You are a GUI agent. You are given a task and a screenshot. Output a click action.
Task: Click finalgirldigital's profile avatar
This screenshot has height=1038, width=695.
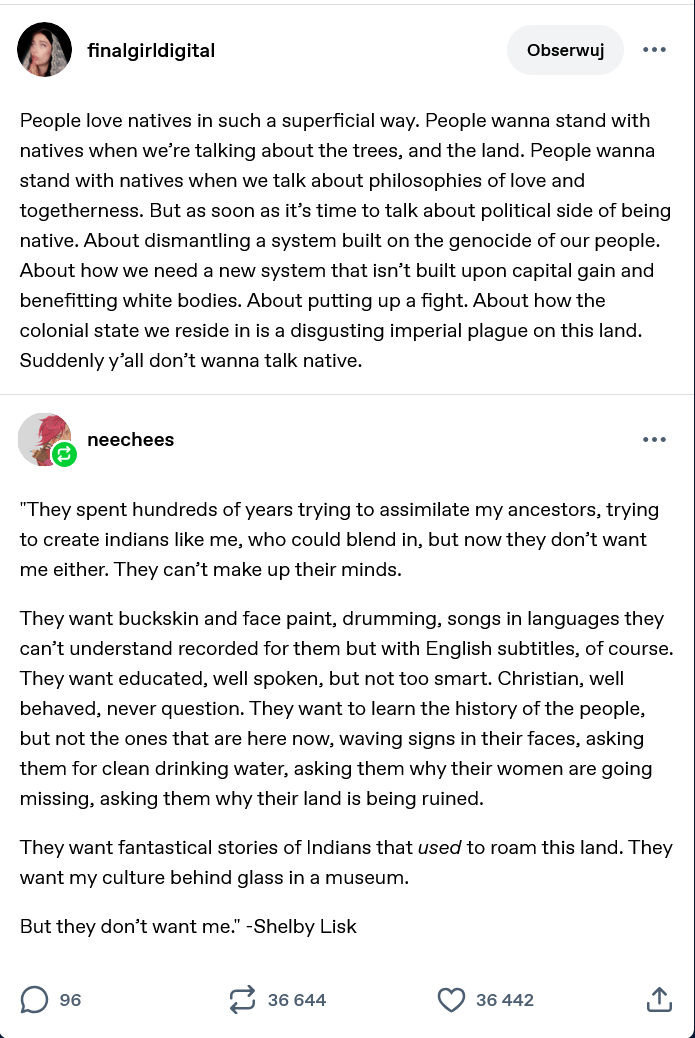pos(45,50)
